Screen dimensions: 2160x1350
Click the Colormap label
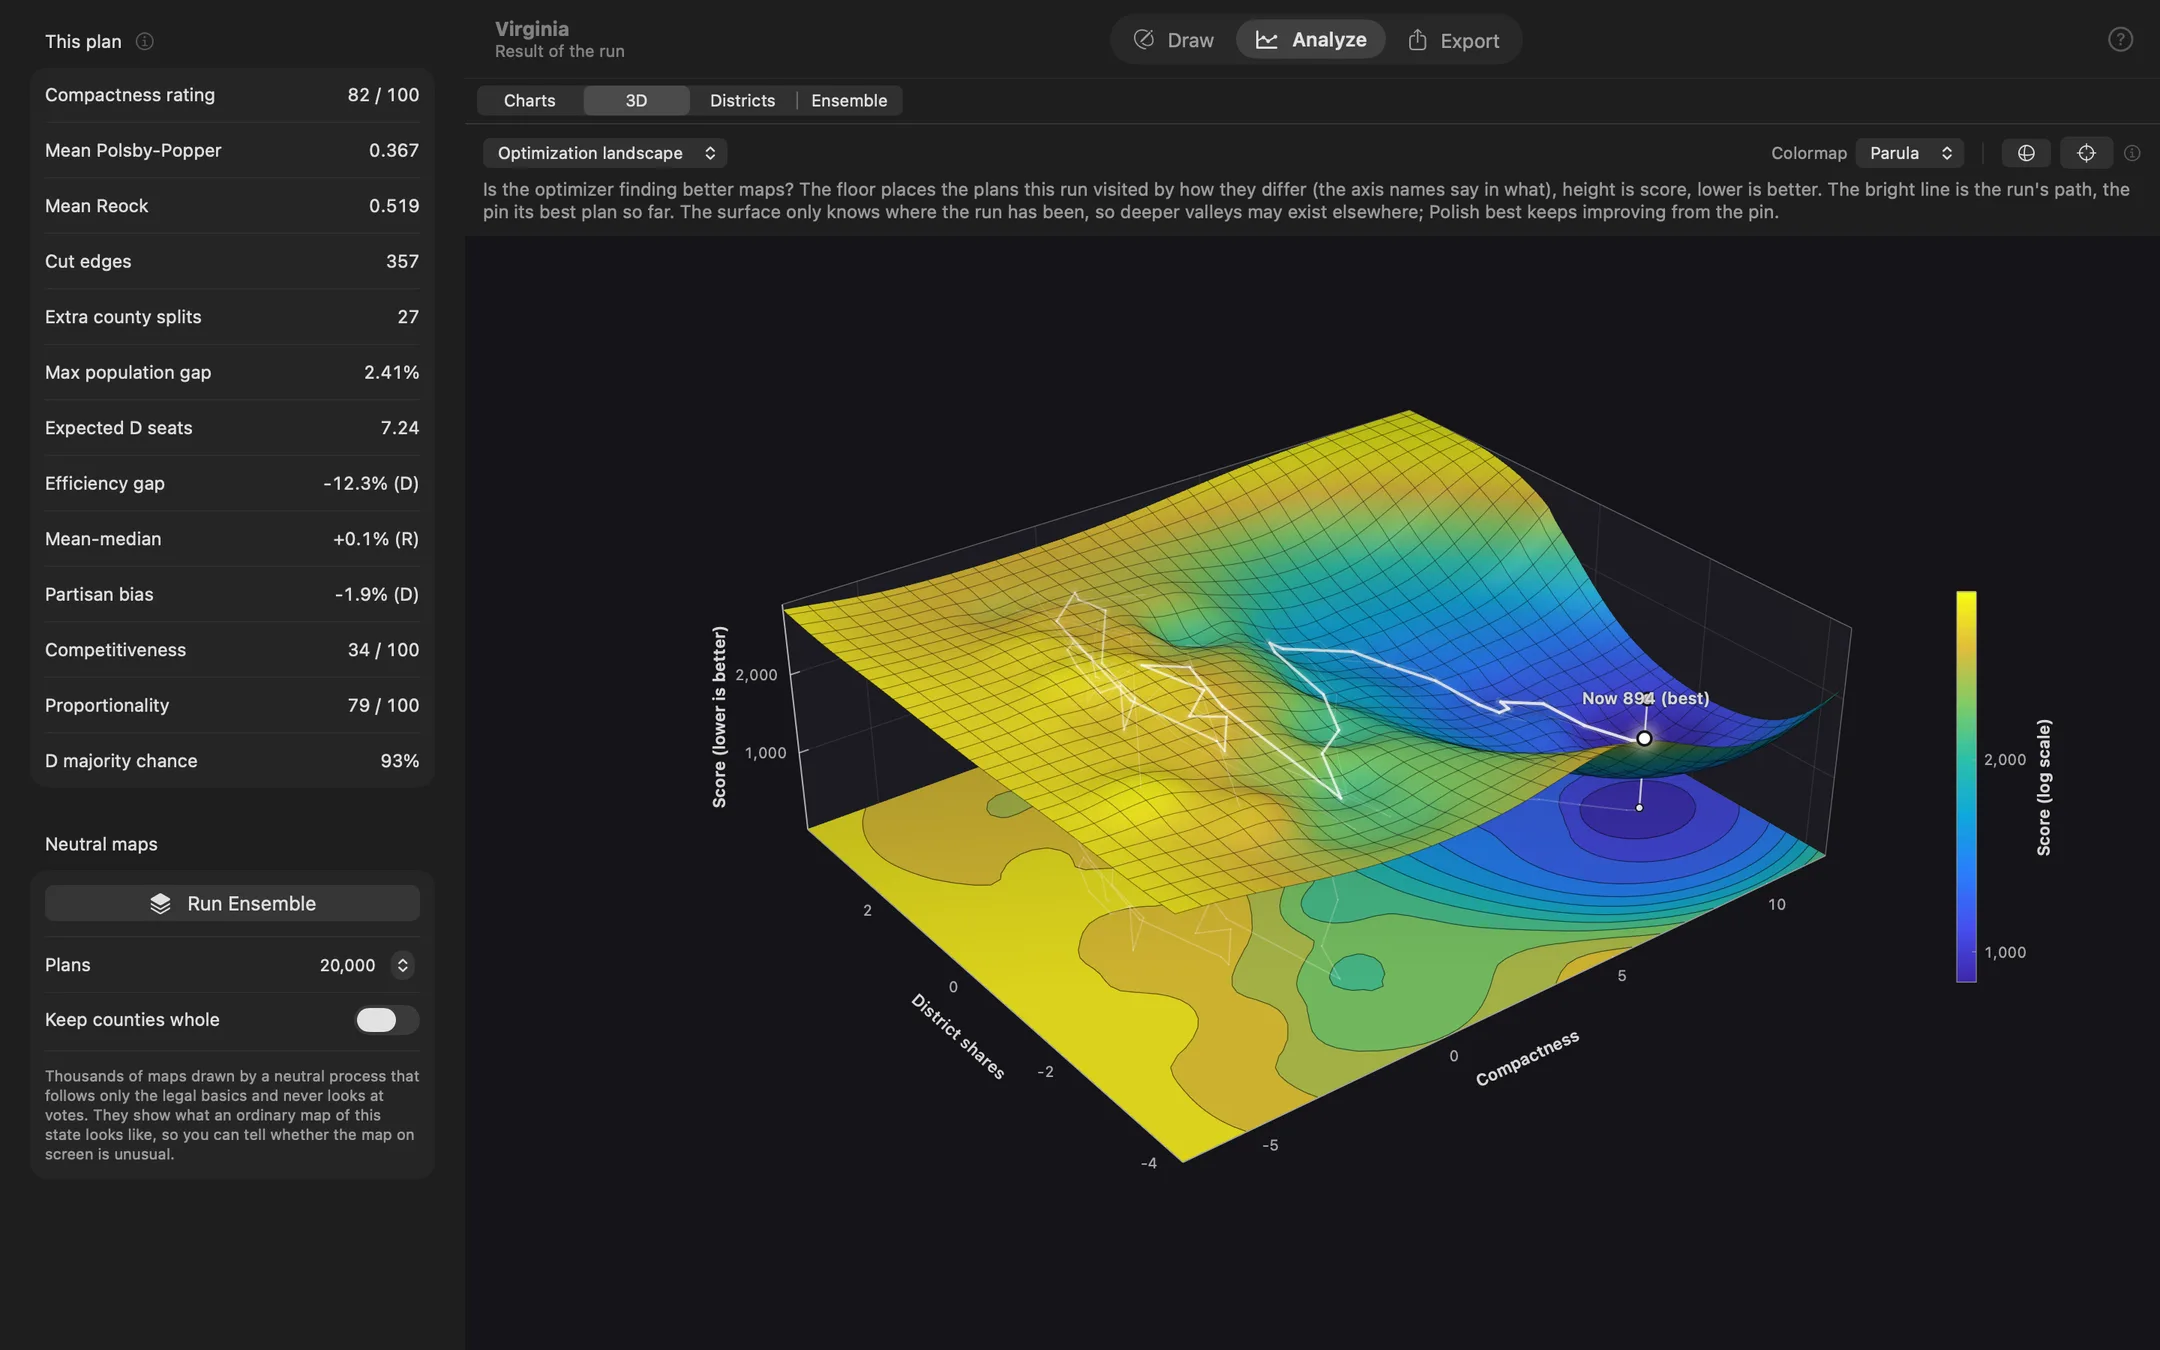1809,153
